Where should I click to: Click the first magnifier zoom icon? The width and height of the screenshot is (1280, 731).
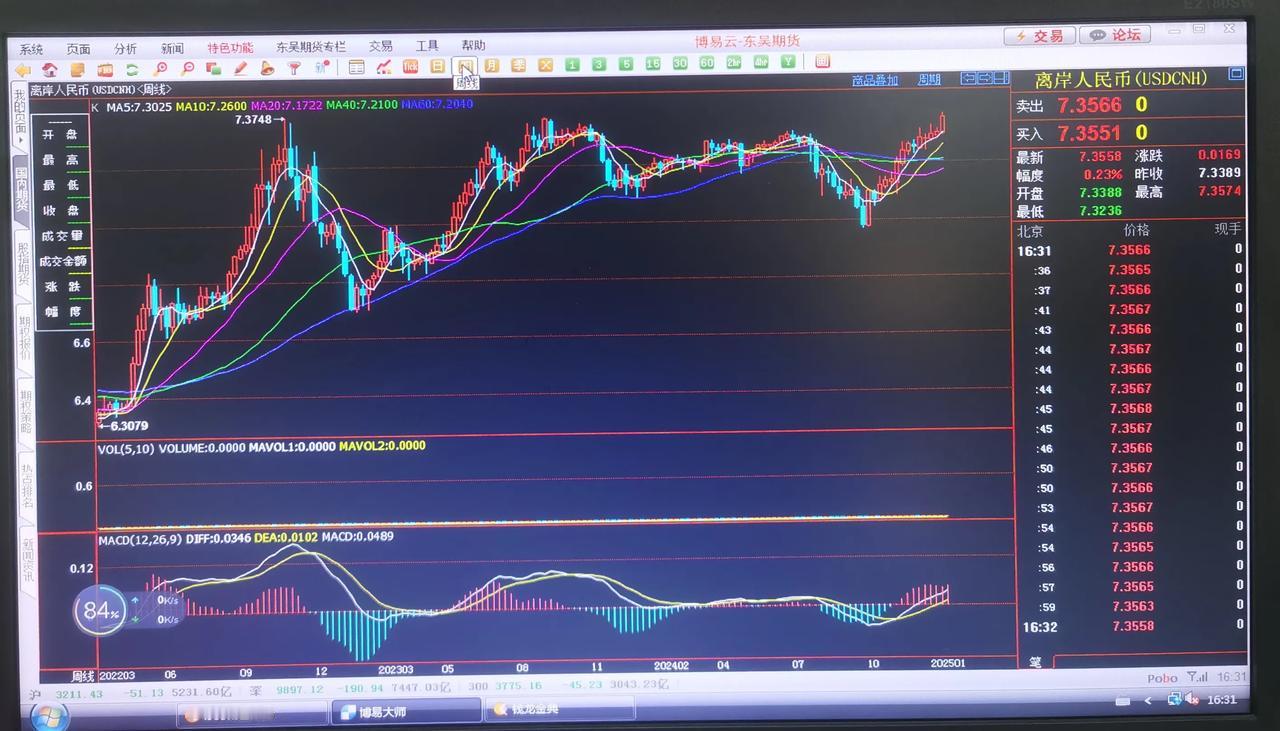point(159,69)
